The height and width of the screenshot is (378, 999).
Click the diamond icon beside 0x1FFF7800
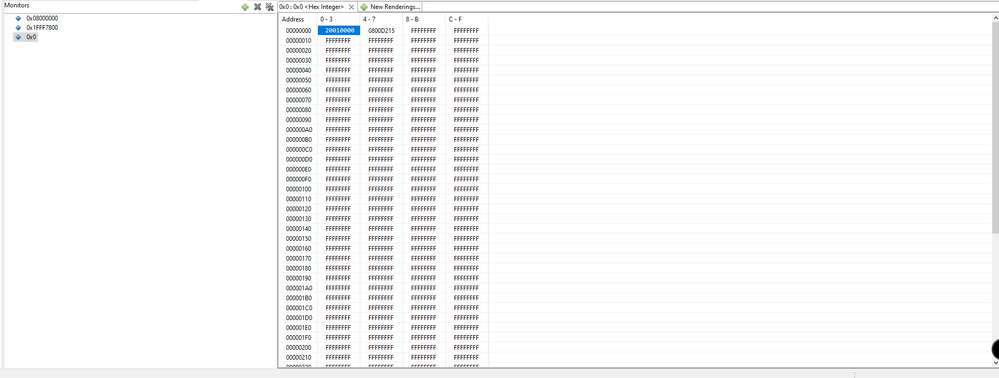18,27
